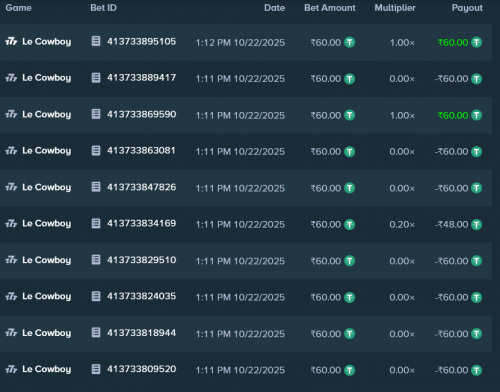Viewport: 500px width, 392px height.
Task: Open bet ID 413733889417
Action: click(141, 78)
